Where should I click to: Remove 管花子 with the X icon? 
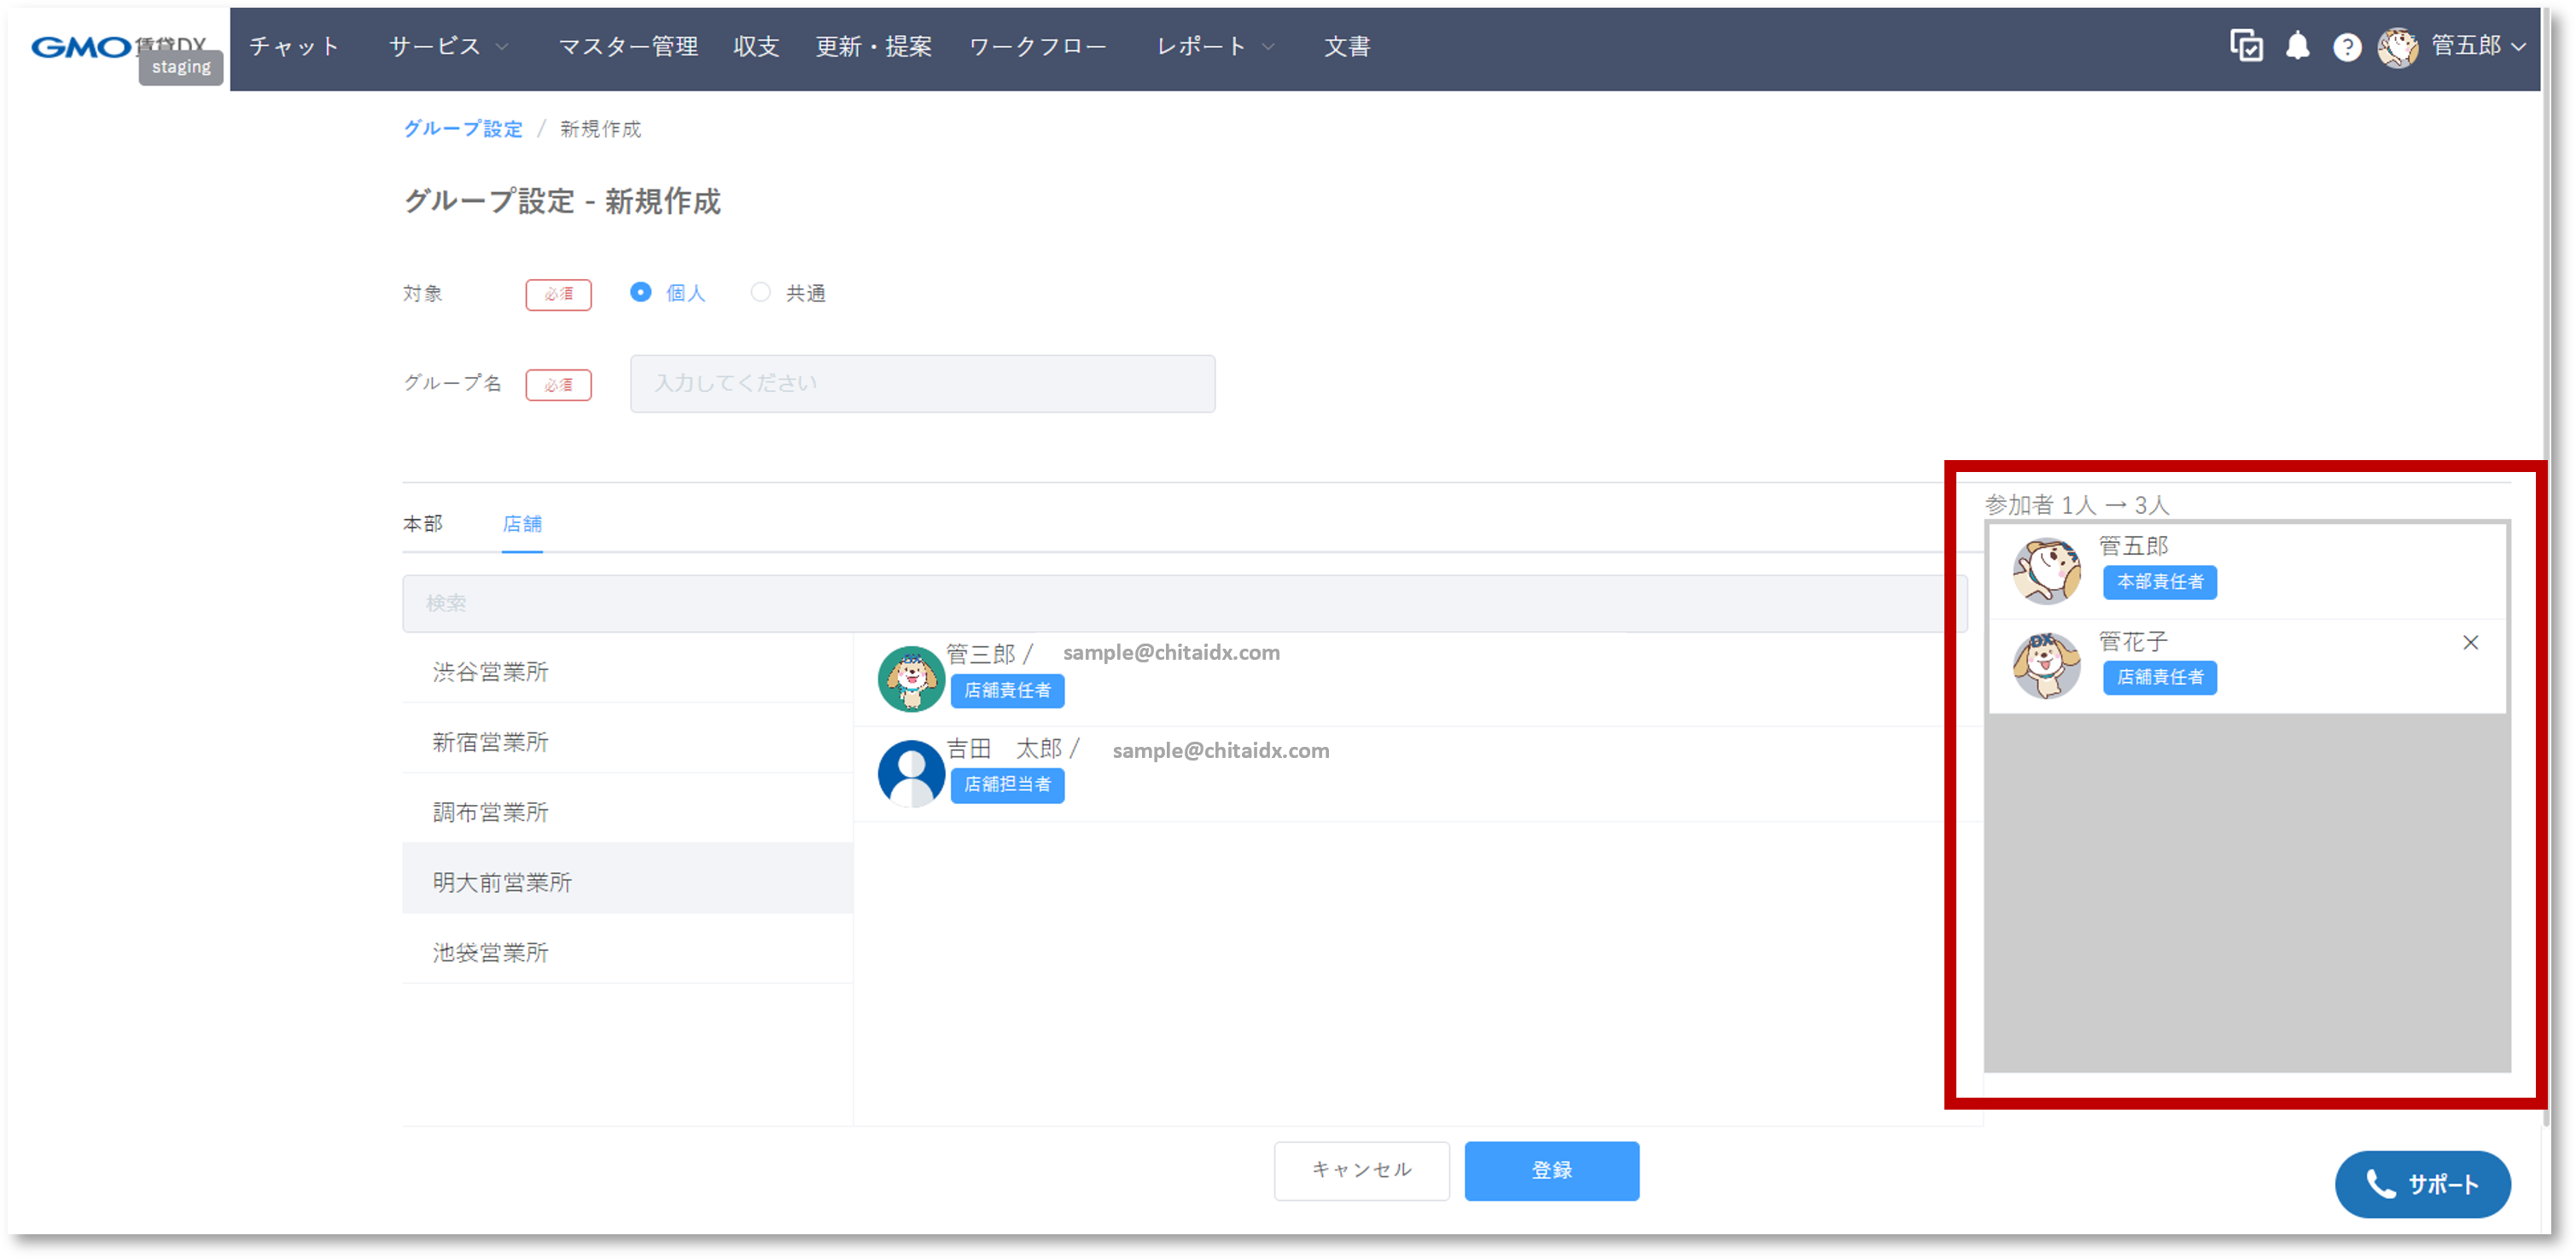pos(2470,643)
